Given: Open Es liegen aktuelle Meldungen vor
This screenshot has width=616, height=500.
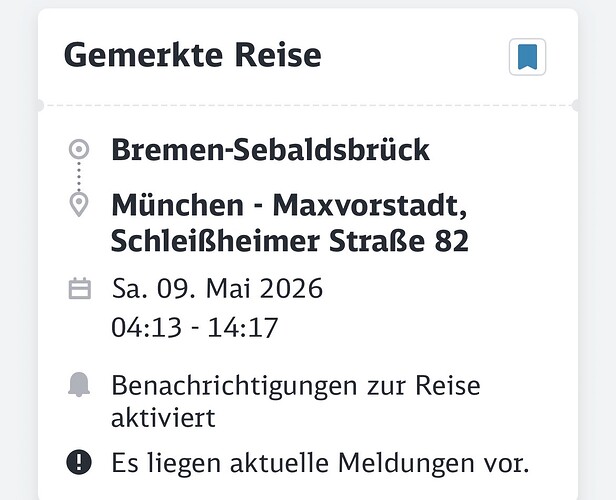Looking at the screenshot, I should pyautogui.click(x=320, y=463).
